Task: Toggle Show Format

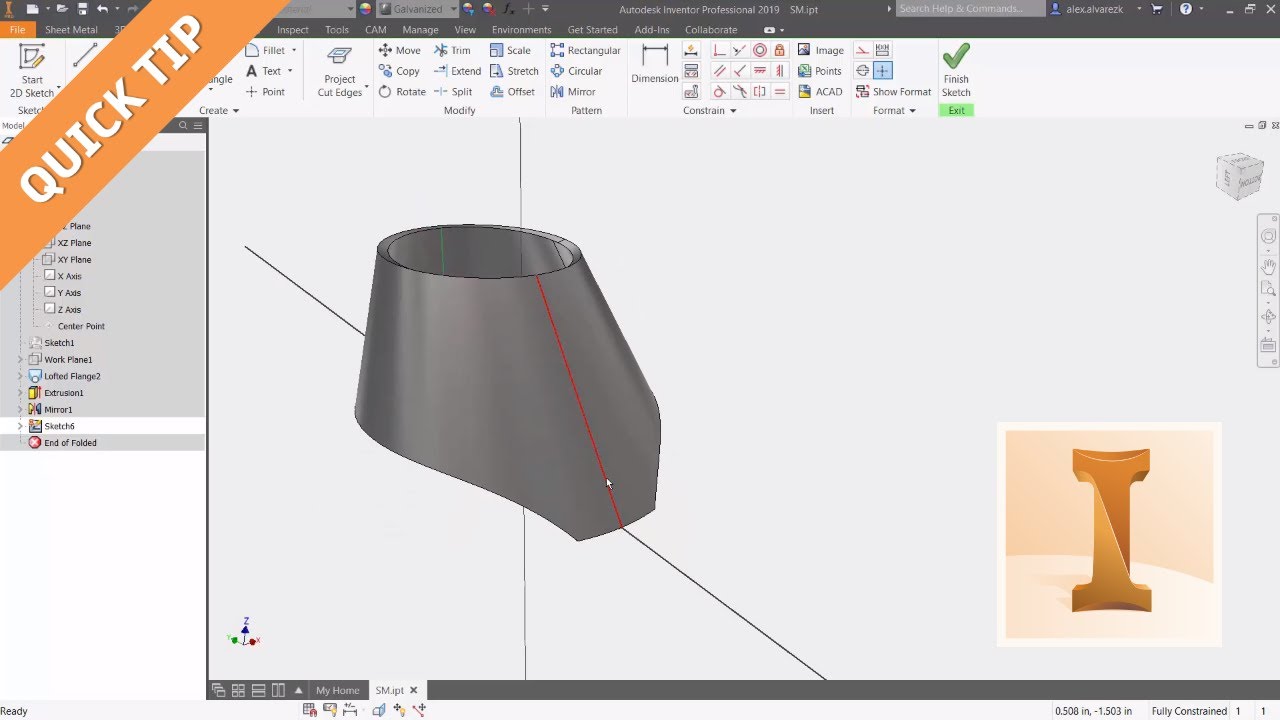Action: [x=893, y=92]
